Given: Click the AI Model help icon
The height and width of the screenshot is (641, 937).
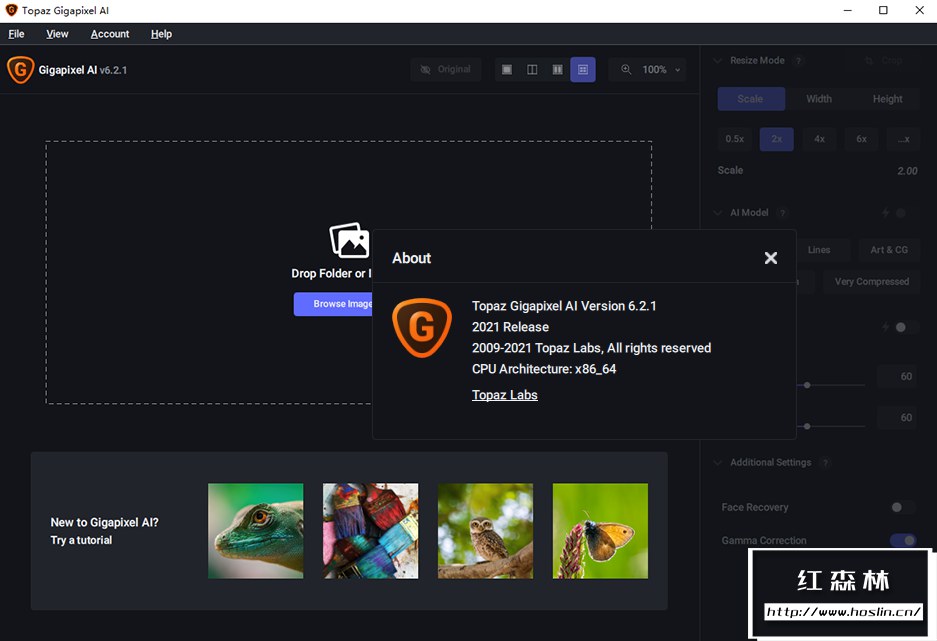Looking at the screenshot, I should (x=782, y=213).
